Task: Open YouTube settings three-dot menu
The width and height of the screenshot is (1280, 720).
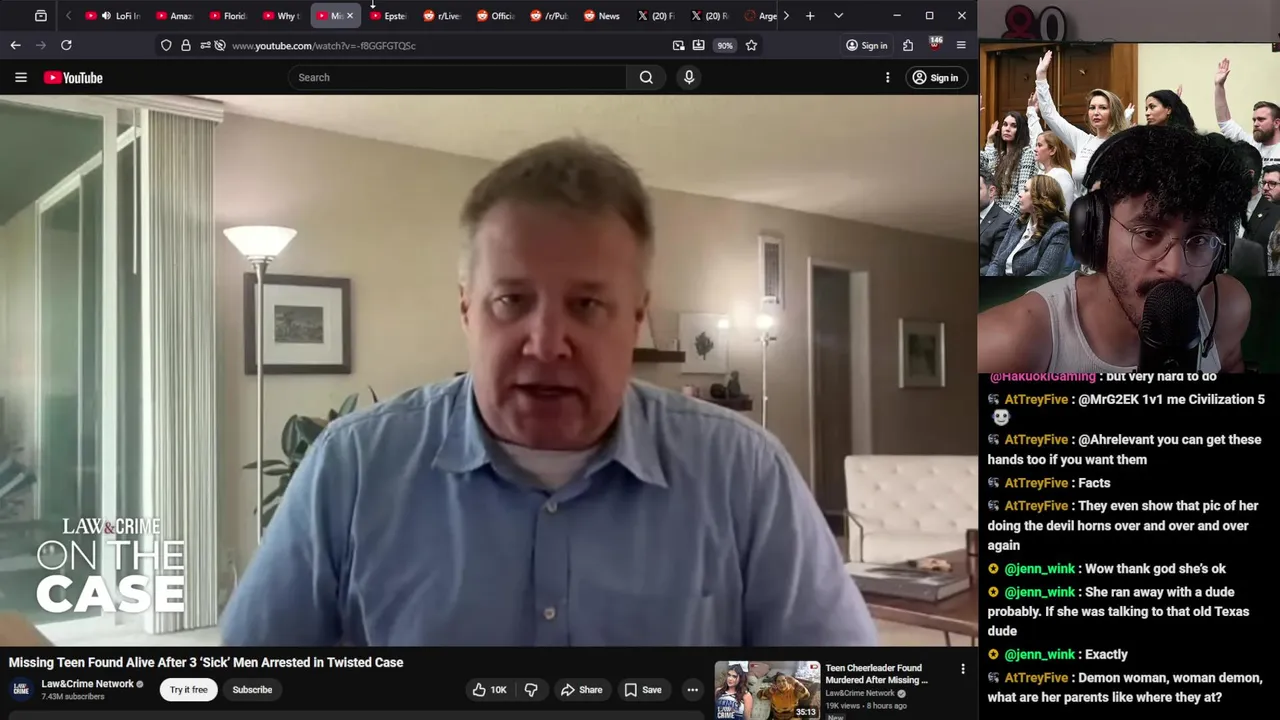Action: click(887, 77)
